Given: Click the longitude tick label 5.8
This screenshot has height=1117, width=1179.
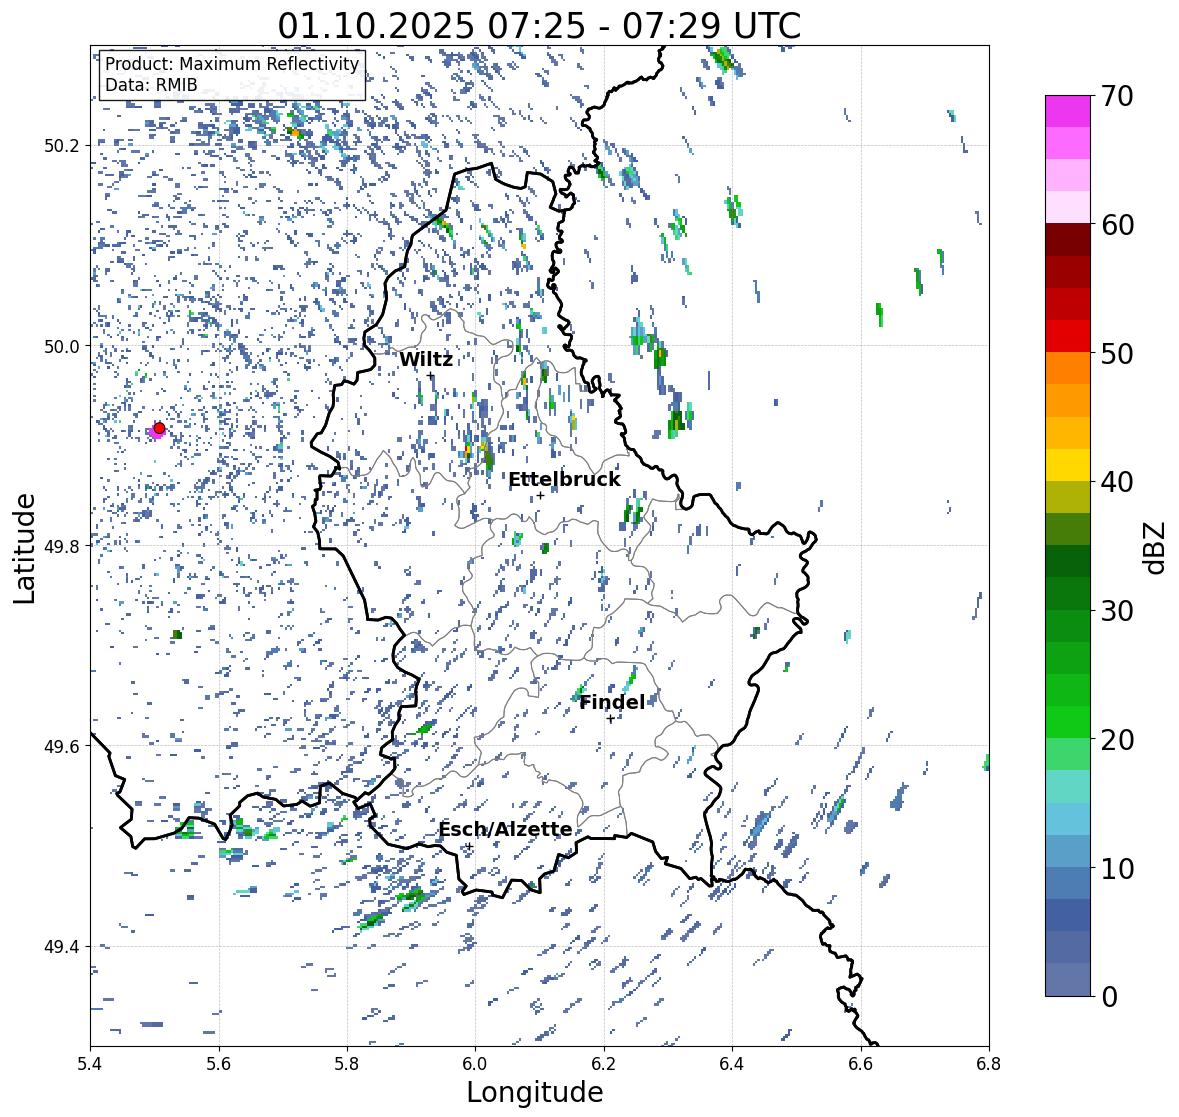Looking at the screenshot, I should click(347, 1064).
